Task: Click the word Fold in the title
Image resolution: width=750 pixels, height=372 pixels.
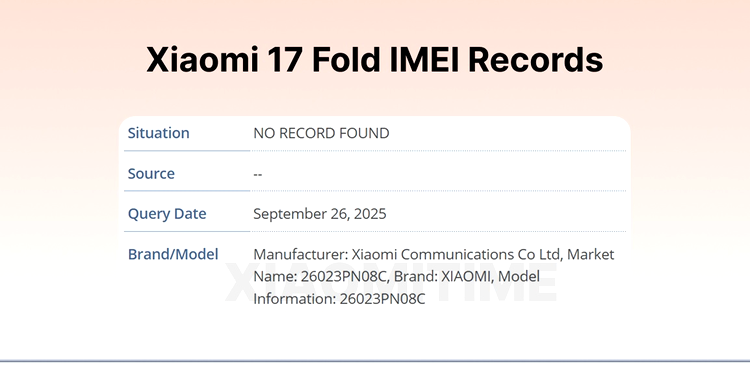Action: [346, 60]
